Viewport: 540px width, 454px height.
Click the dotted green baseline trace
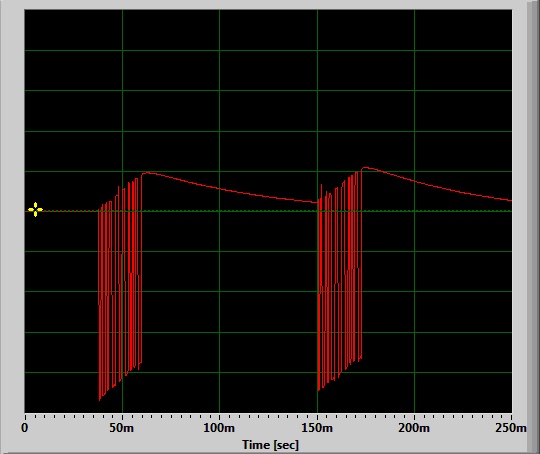tap(269, 211)
